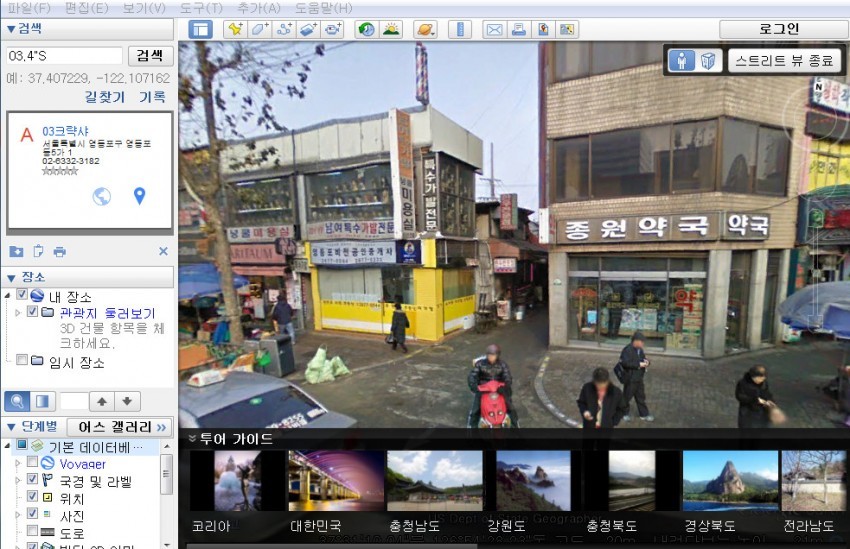850x549 pixels.
Task: Open the 길찾기 directions link
Action: (105, 97)
